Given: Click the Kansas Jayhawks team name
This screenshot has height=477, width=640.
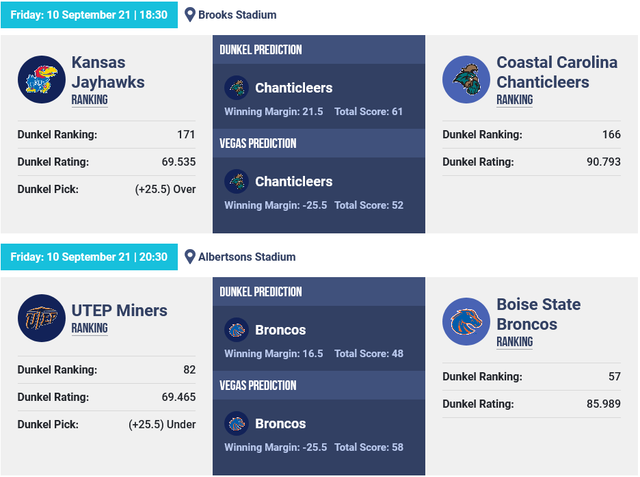Looking at the screenshot, I should pyautogui.click(x=108, y=72).
